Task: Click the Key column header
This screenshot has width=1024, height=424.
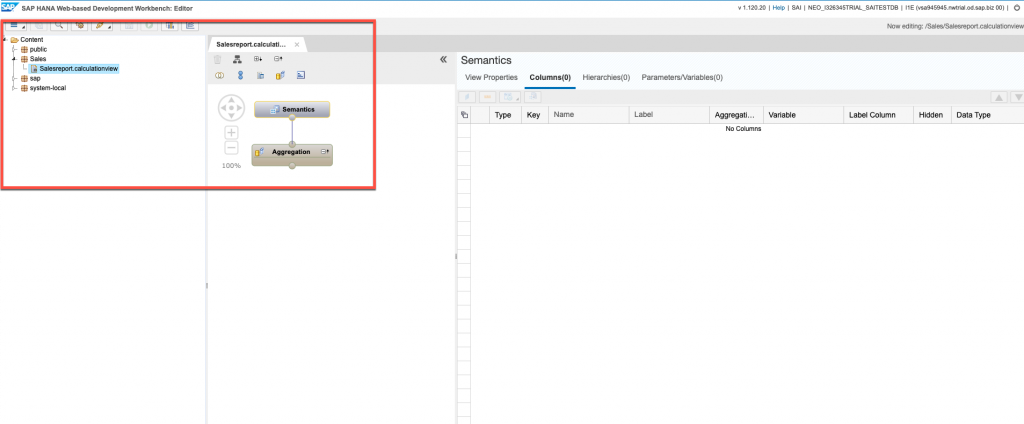Action: click(534, 115)
